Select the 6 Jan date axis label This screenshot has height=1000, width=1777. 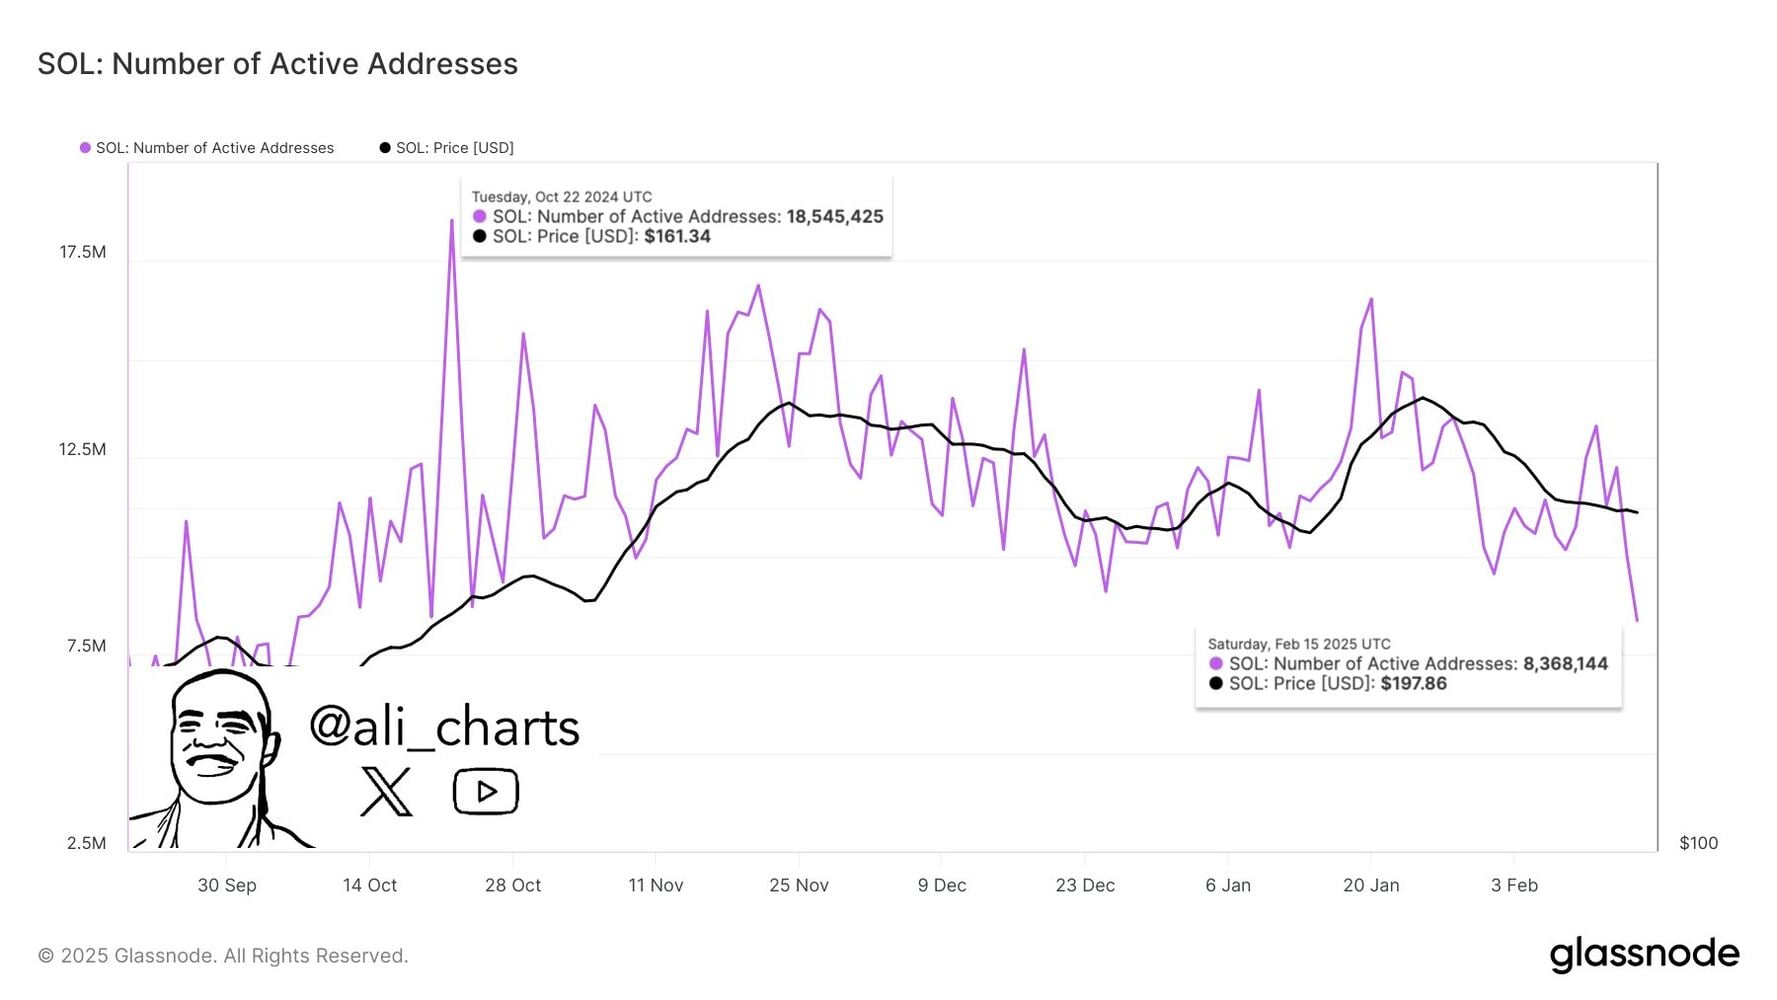(1228, 885)
